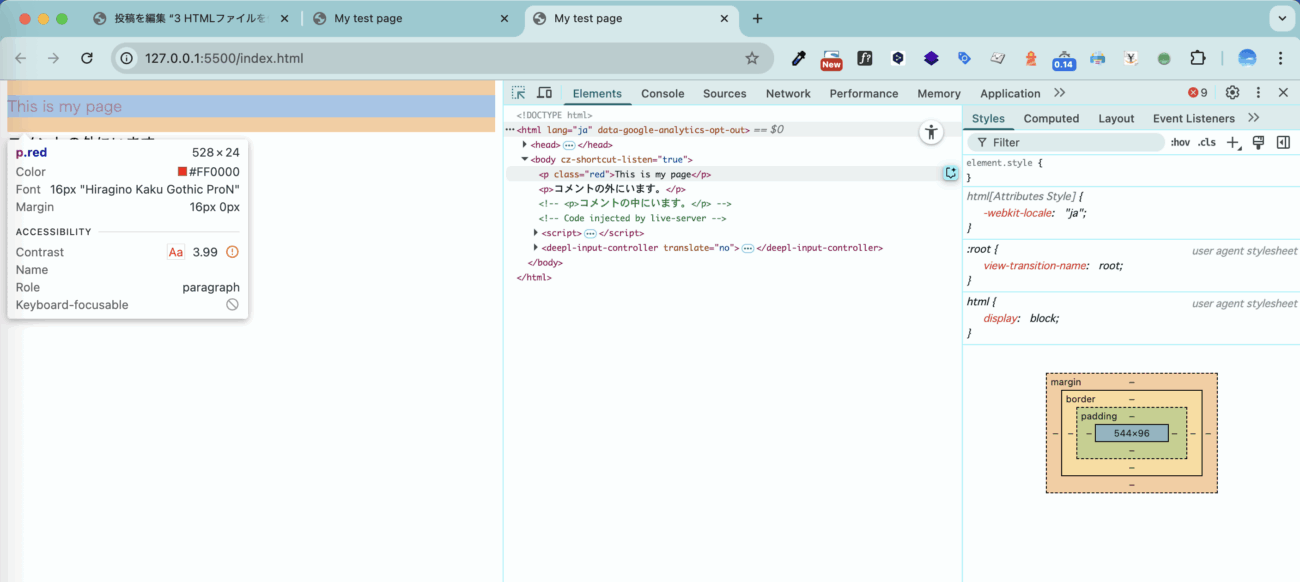Open the Computed styles tab
This screenshot has width=1300, height=582.
click(1051, 118)
